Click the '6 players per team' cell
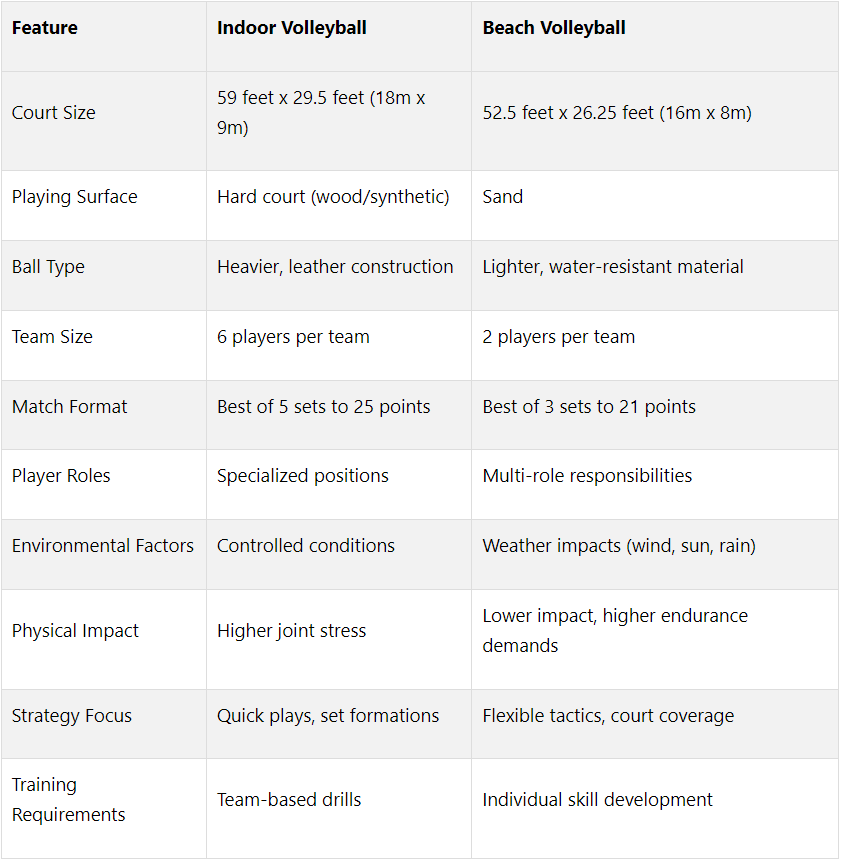 click(x=293, y=337)
